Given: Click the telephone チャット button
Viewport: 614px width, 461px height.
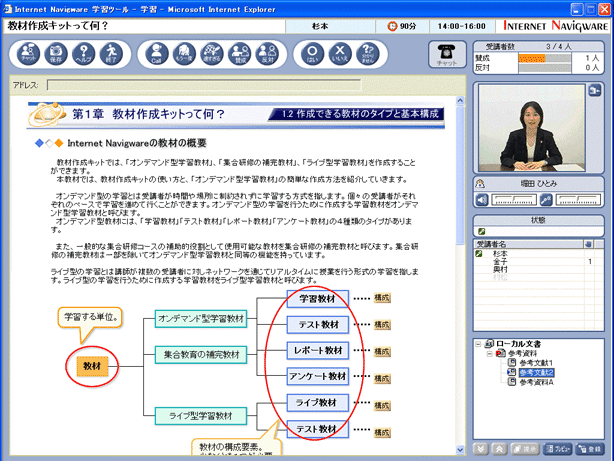Looking at the screenshot, I should click(447, 54).
